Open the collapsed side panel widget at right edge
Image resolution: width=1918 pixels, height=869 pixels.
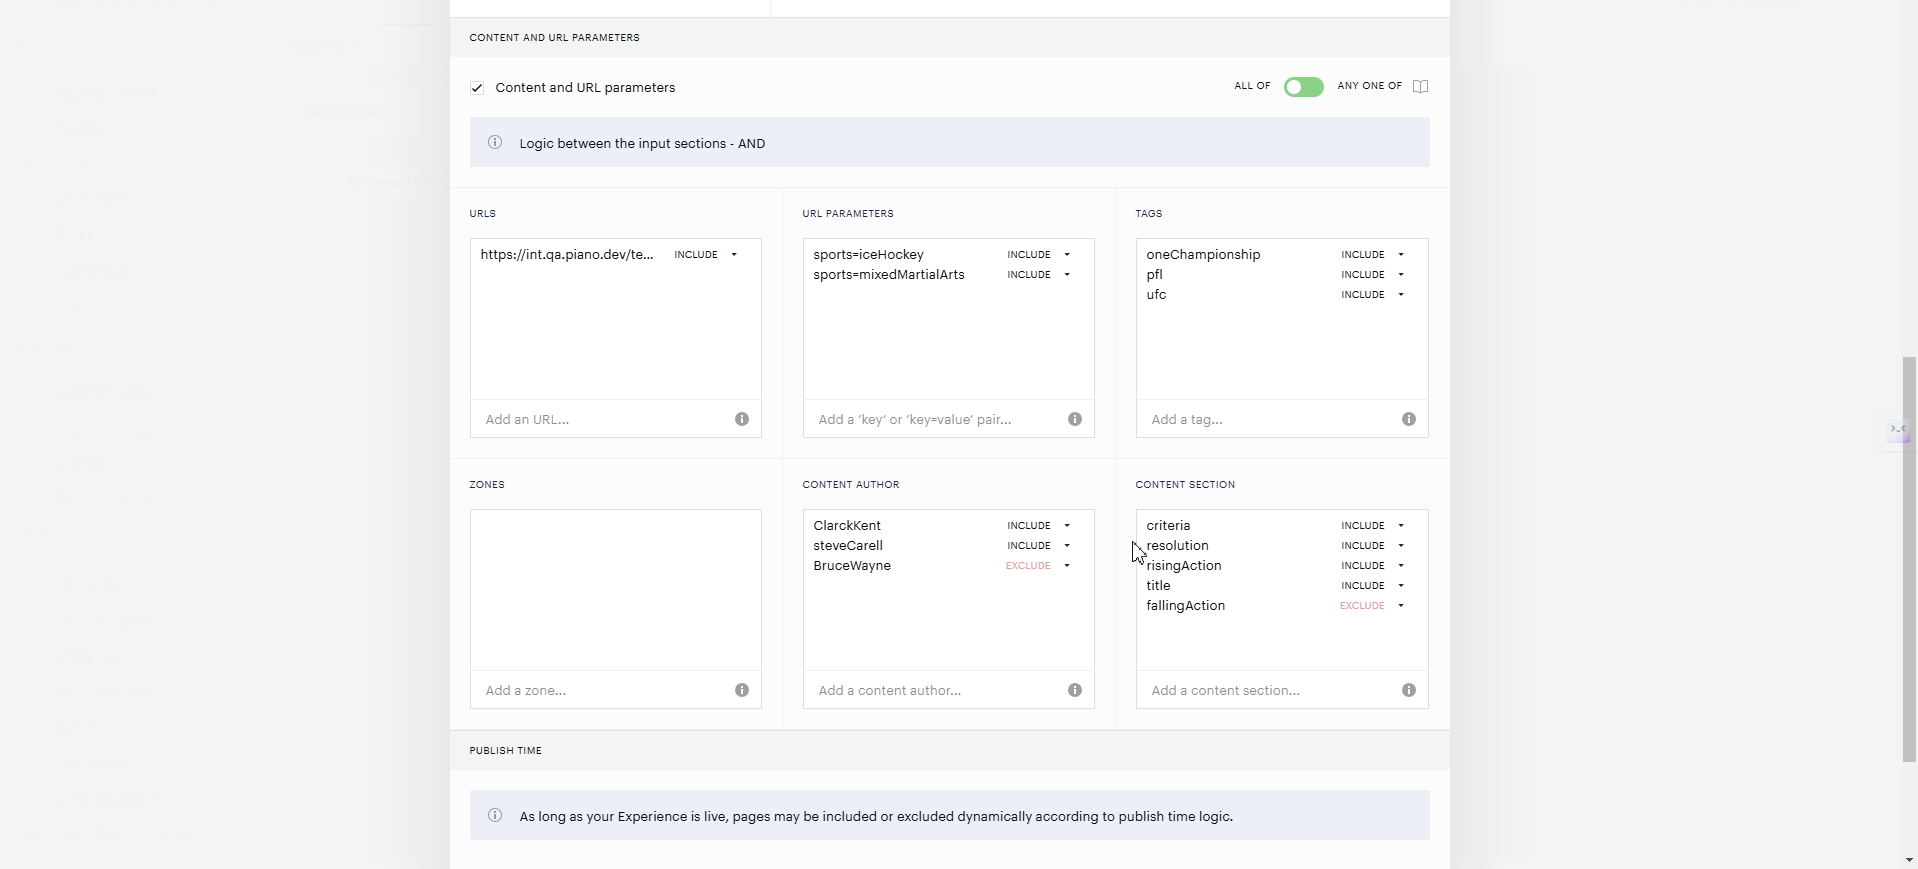click(x=1897, y=431)
